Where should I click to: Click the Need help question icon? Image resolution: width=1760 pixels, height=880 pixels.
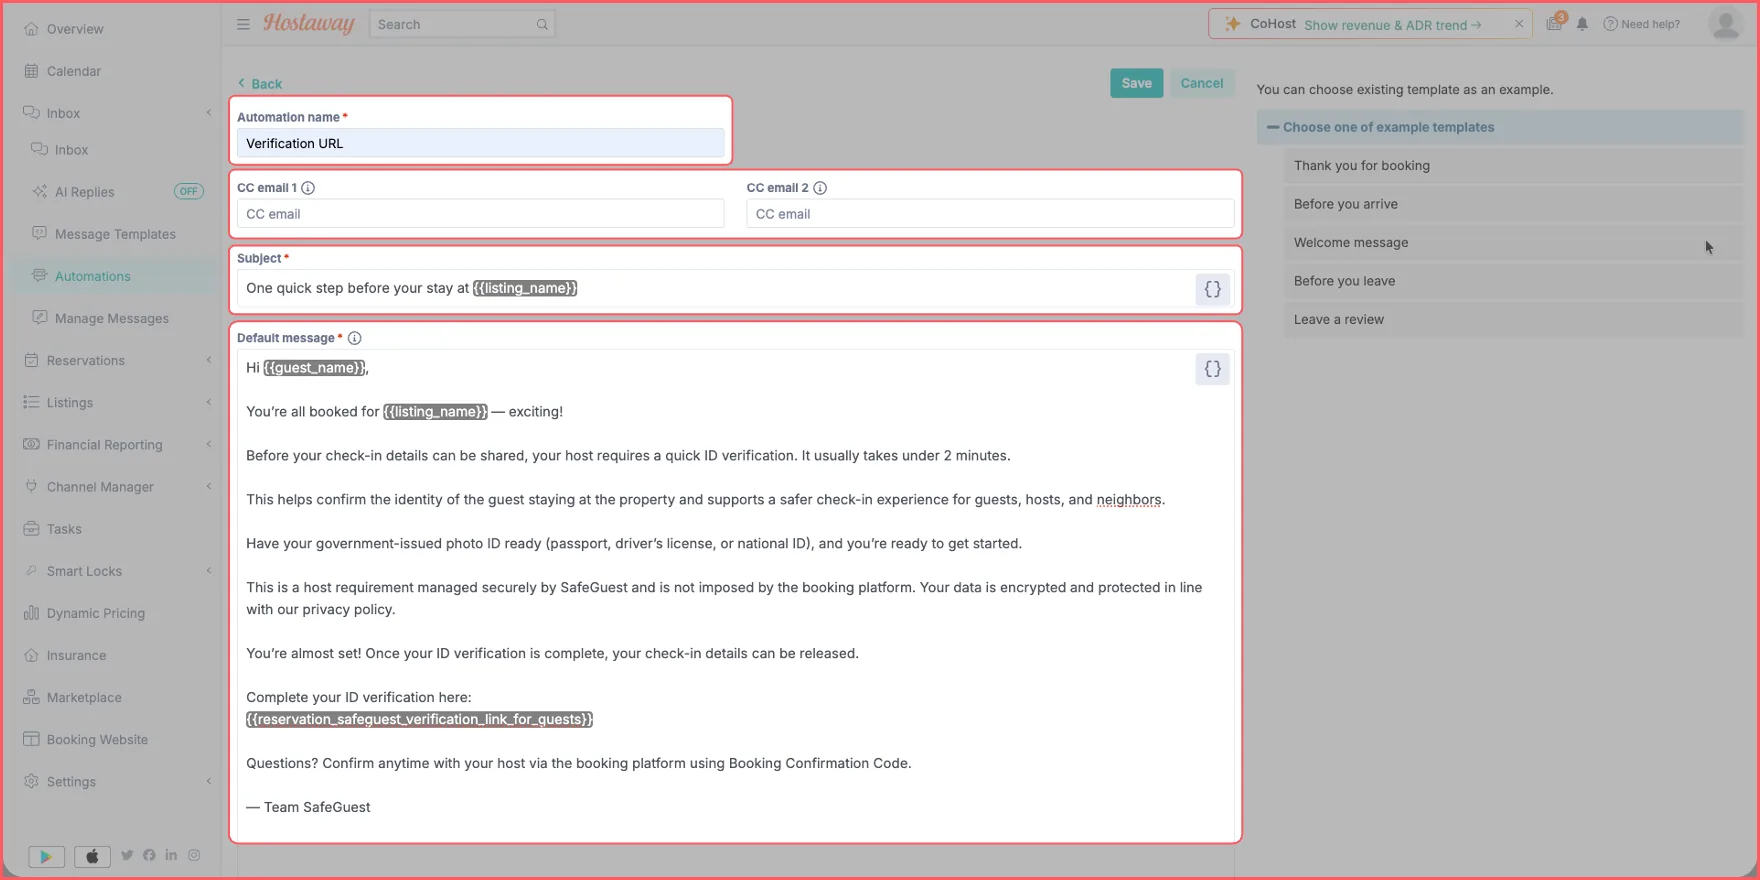point(1610,24)
